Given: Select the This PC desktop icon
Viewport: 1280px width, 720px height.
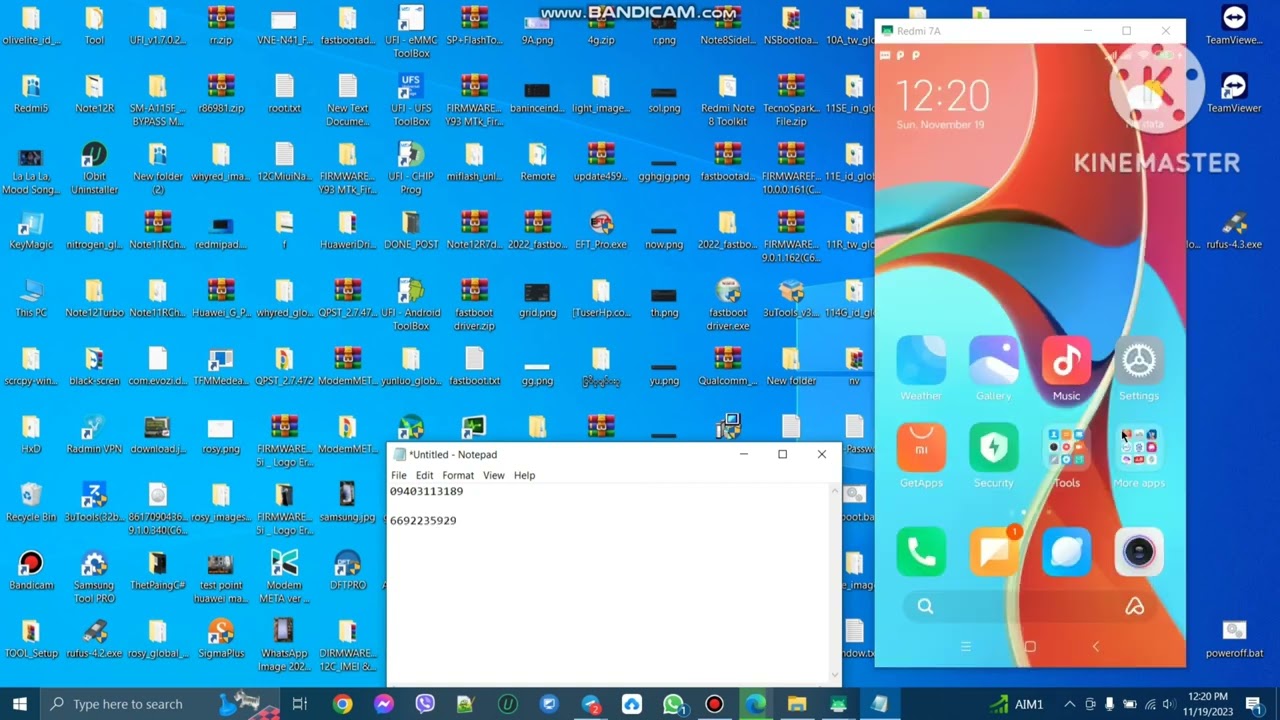Looking at the screenshot, I should (31, 298).
